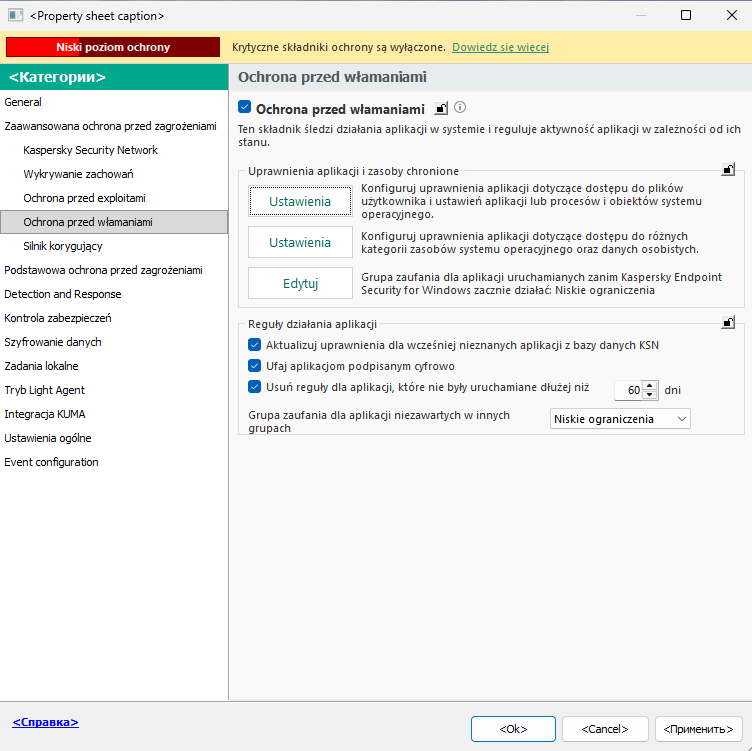The image size is (752, 751).
Task: Increase the days value with up arrow
Action: pyautogui.click(x=650, y=385)
